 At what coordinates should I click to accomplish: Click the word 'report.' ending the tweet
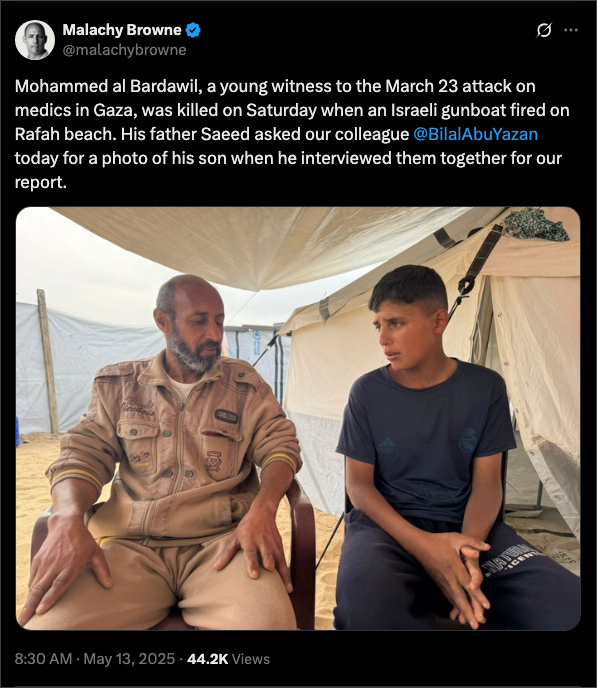[x=41, y=182]
